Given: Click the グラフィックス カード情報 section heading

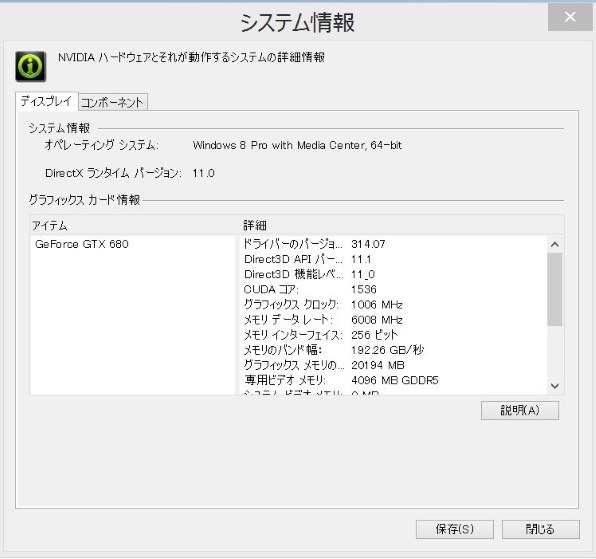Looking at the screenshot, I should click(x=84, y=200).
